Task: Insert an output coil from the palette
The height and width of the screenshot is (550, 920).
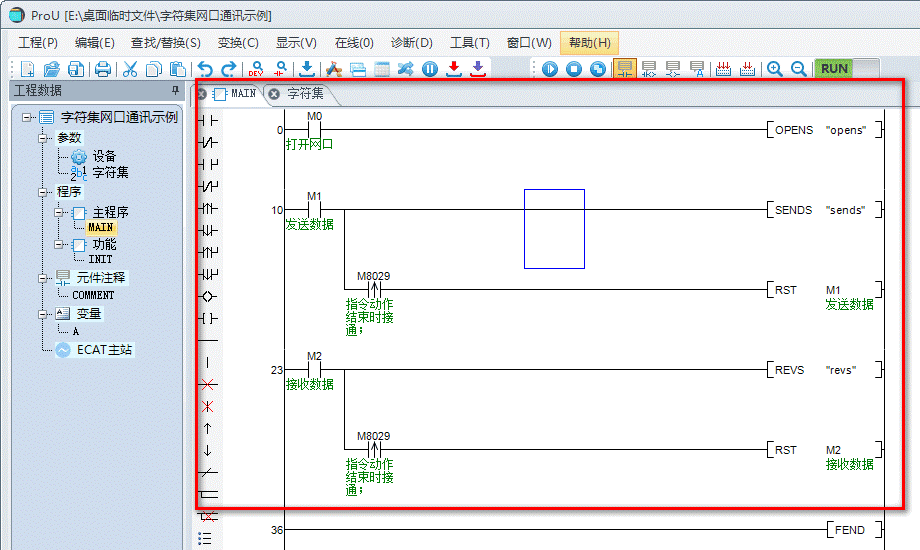Action: [x=208, y=296]
